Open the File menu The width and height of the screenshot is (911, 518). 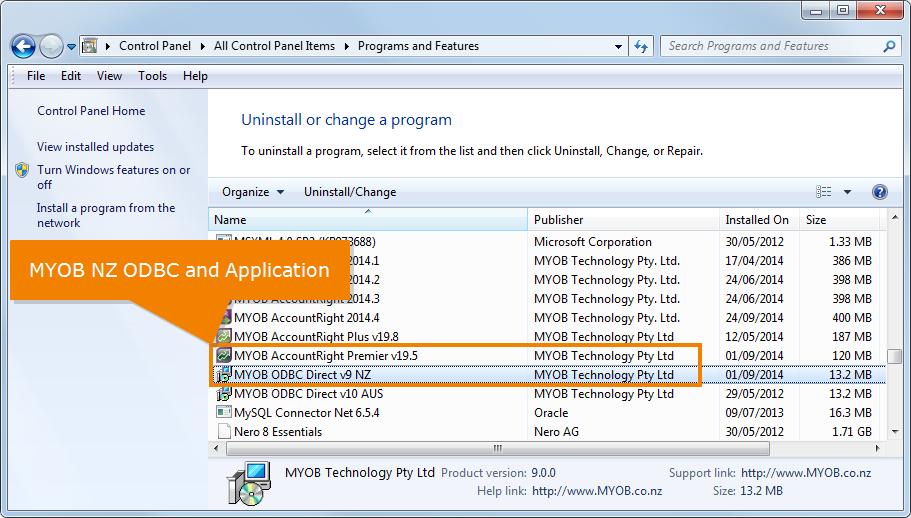tap(35, 76)
